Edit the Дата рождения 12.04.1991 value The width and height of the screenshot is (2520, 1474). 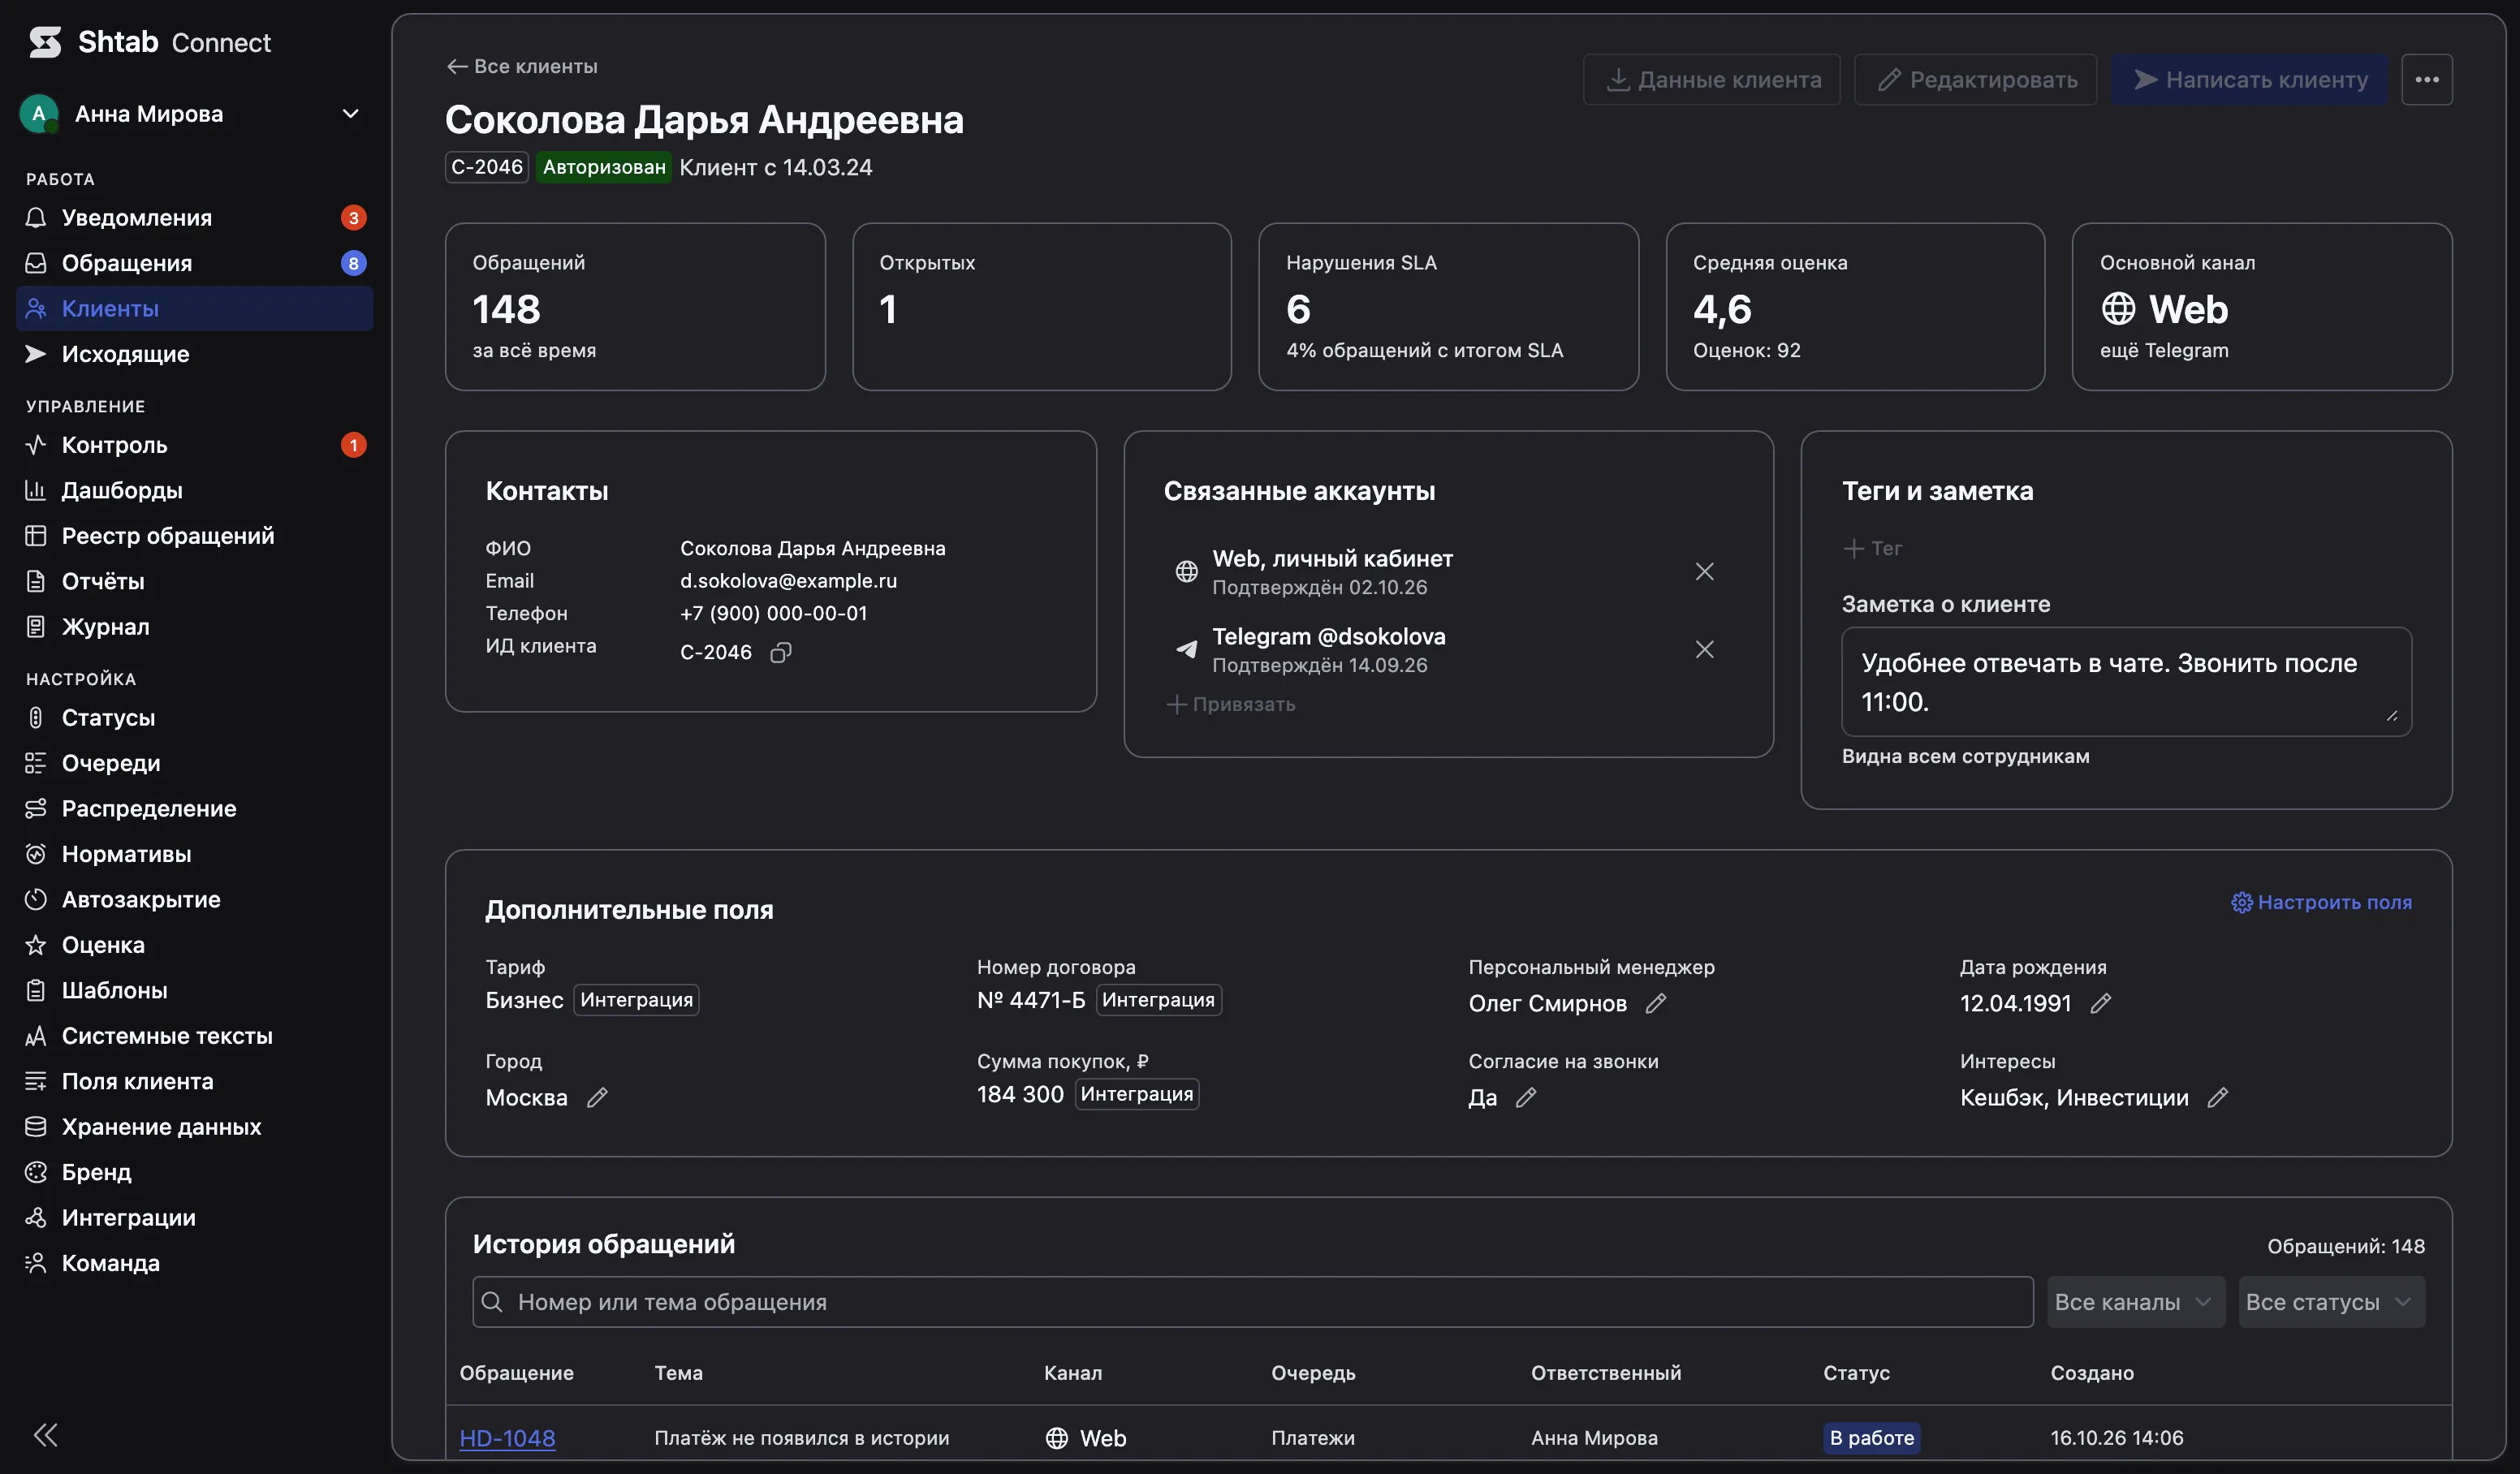click(2100, 1002)
